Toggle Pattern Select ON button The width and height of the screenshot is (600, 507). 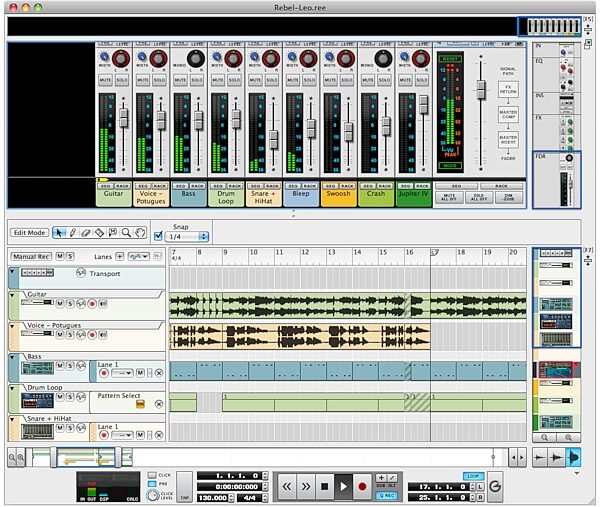(x=140, y=404)
